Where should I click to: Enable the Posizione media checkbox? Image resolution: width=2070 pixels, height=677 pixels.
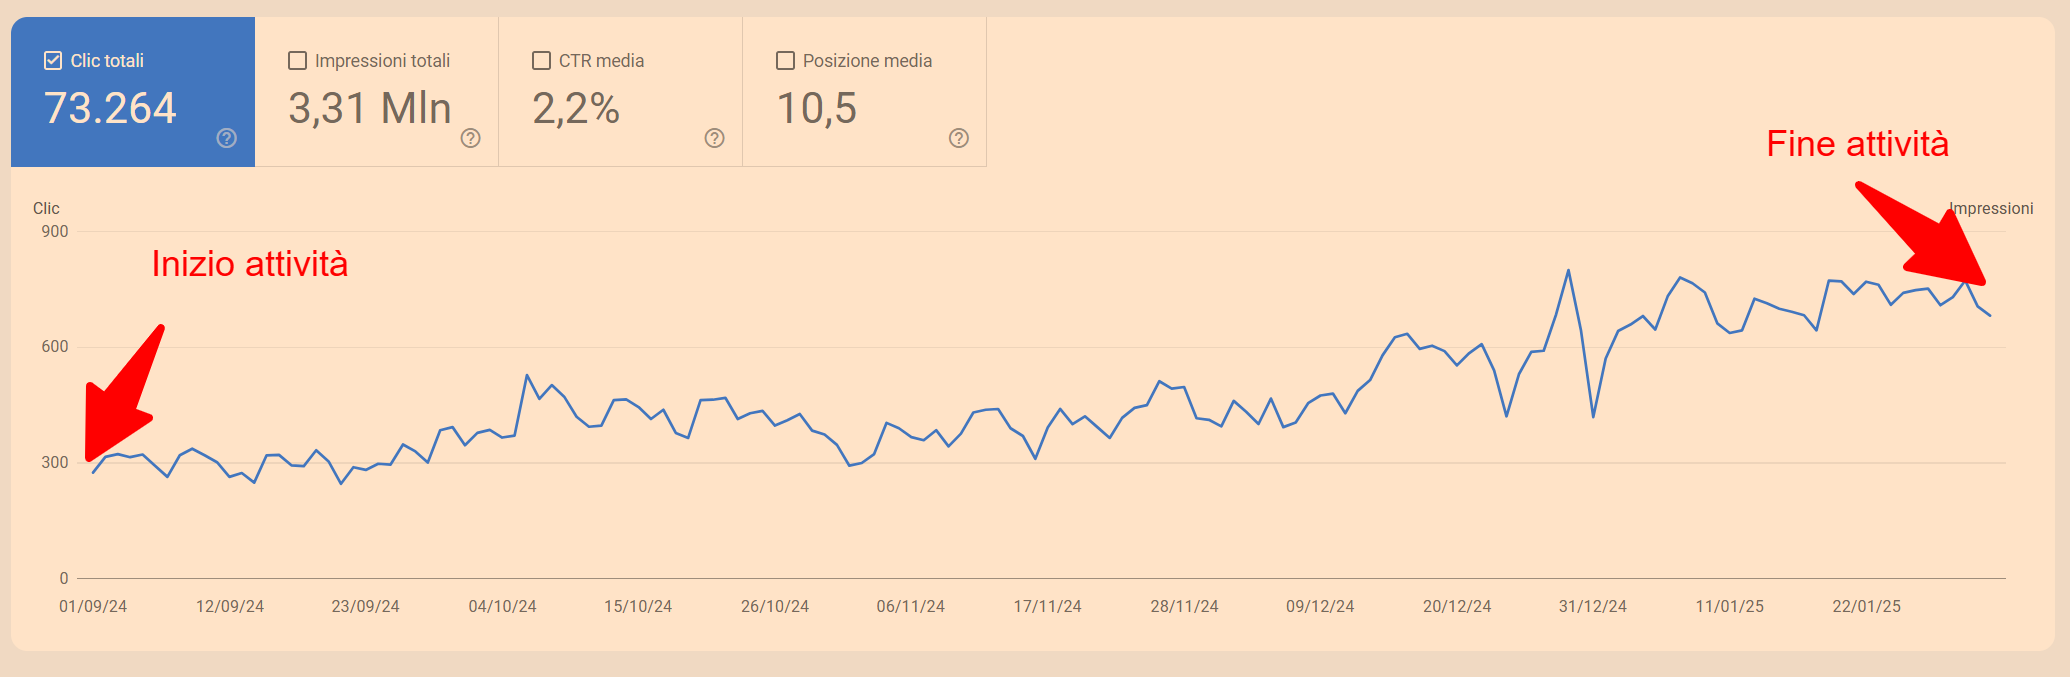(785, 61)
